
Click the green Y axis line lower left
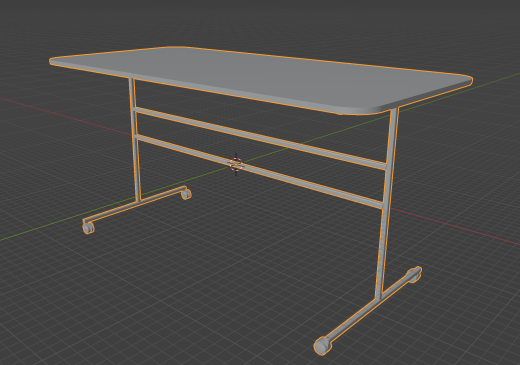tap(41, 230)
